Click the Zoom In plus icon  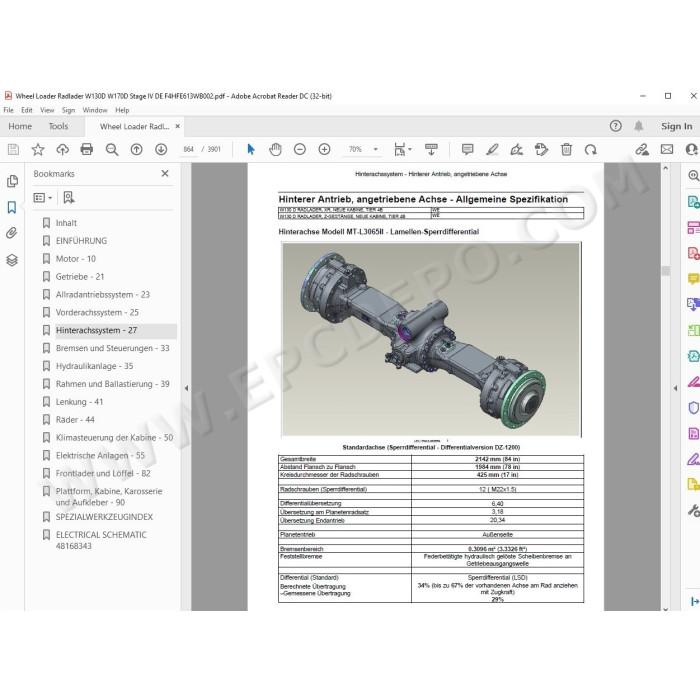pos(325,149)
